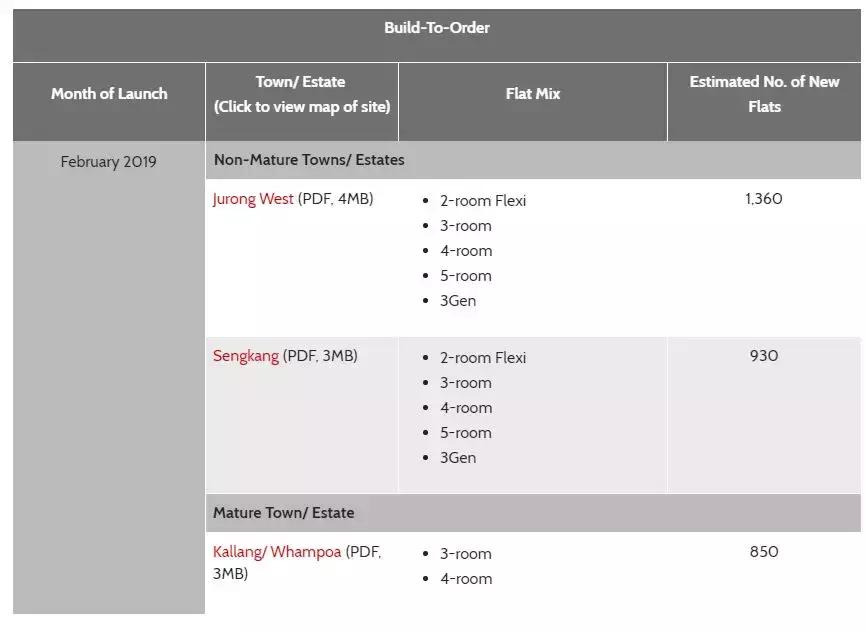Viewport: 866px width, 632px height.
Task: Click 5-room in the Jurong West row
Action: click(x=466, y=276)
